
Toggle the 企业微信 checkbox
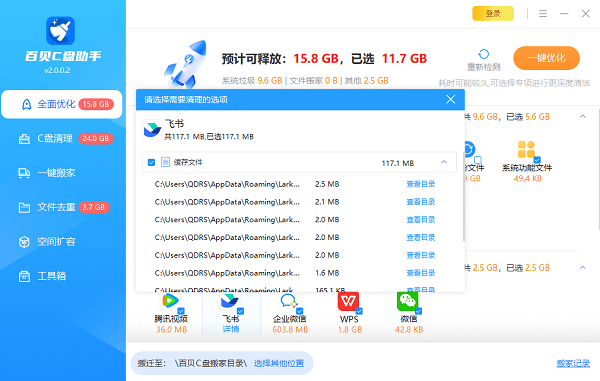pos(300,311)
